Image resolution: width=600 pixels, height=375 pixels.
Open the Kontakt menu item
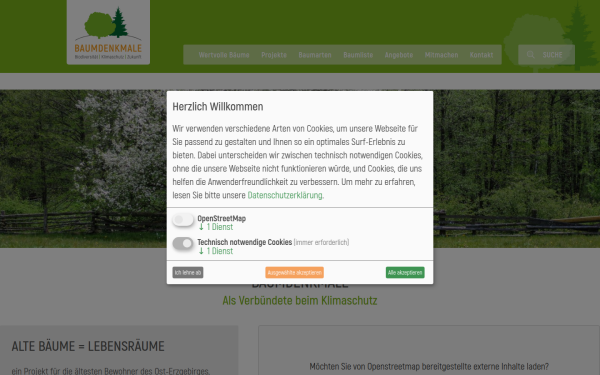tap(481, 55)
